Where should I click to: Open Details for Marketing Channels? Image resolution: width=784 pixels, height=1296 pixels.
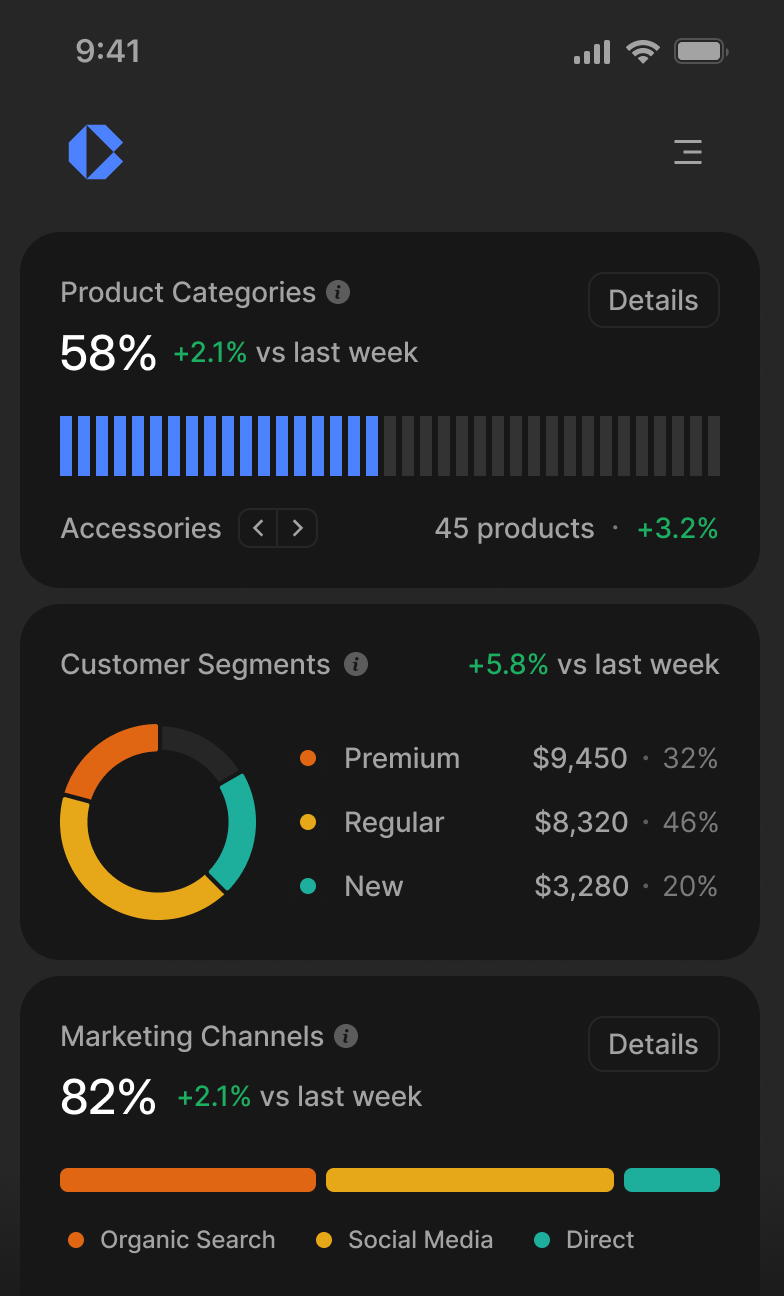653,1044
